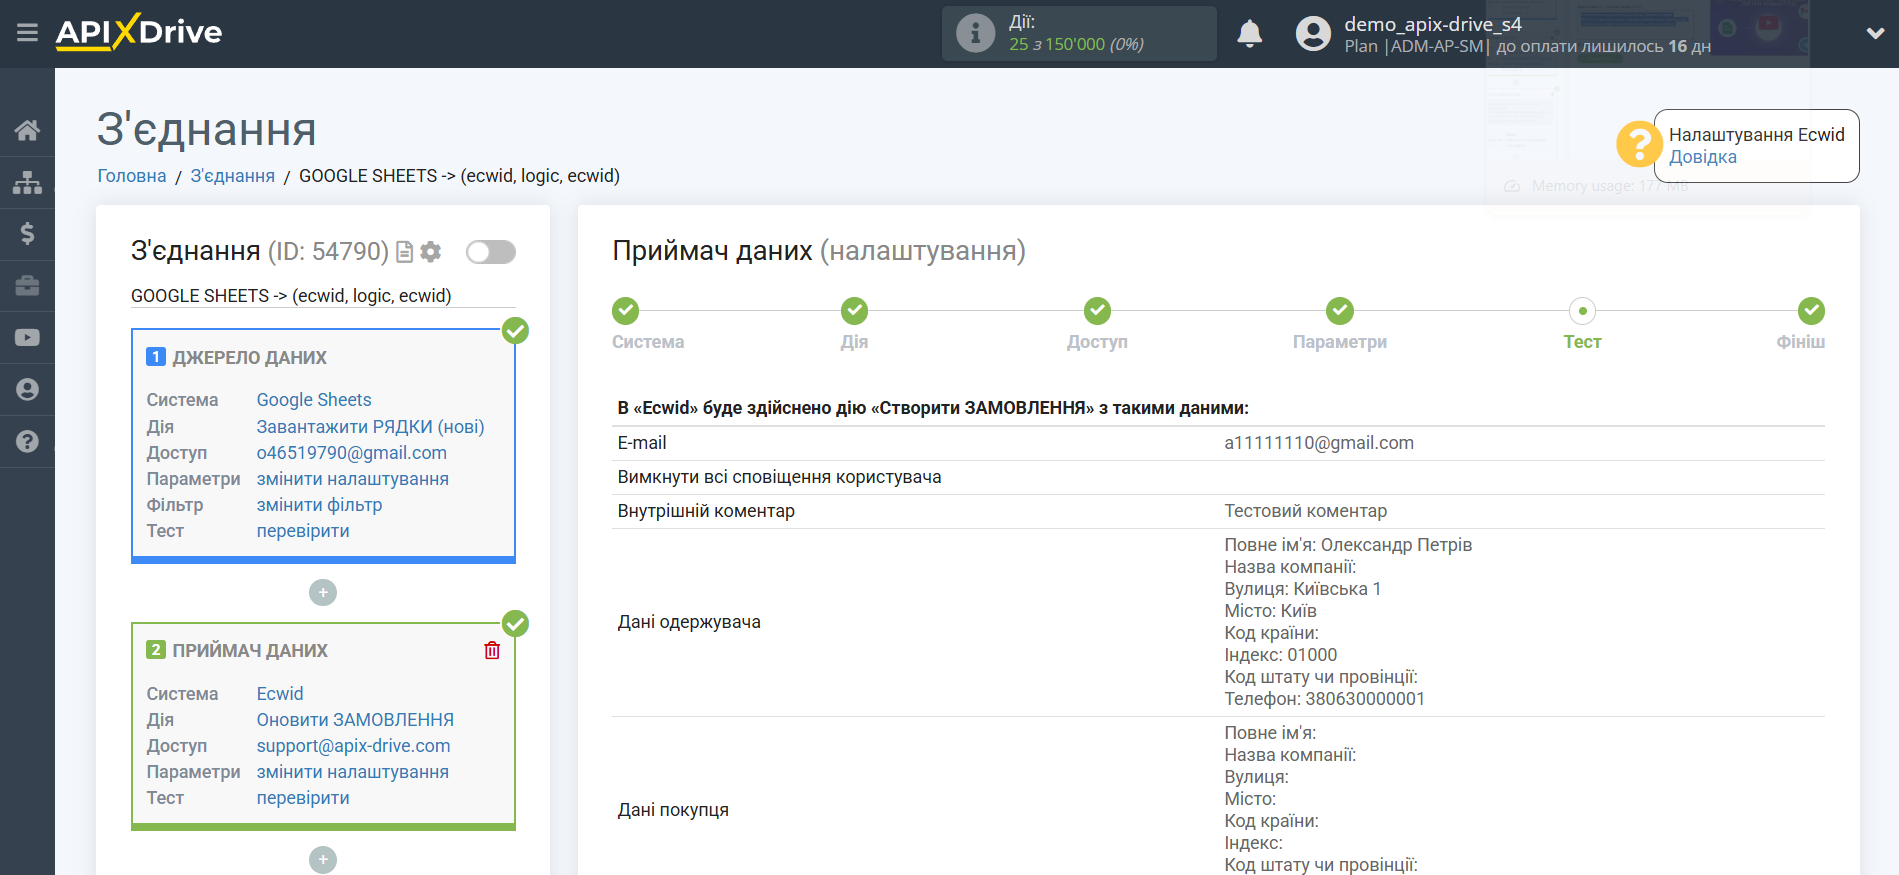Click змінити фільтр link
The height and width of the screenshot is (875, 1899).
coord(319,505)
